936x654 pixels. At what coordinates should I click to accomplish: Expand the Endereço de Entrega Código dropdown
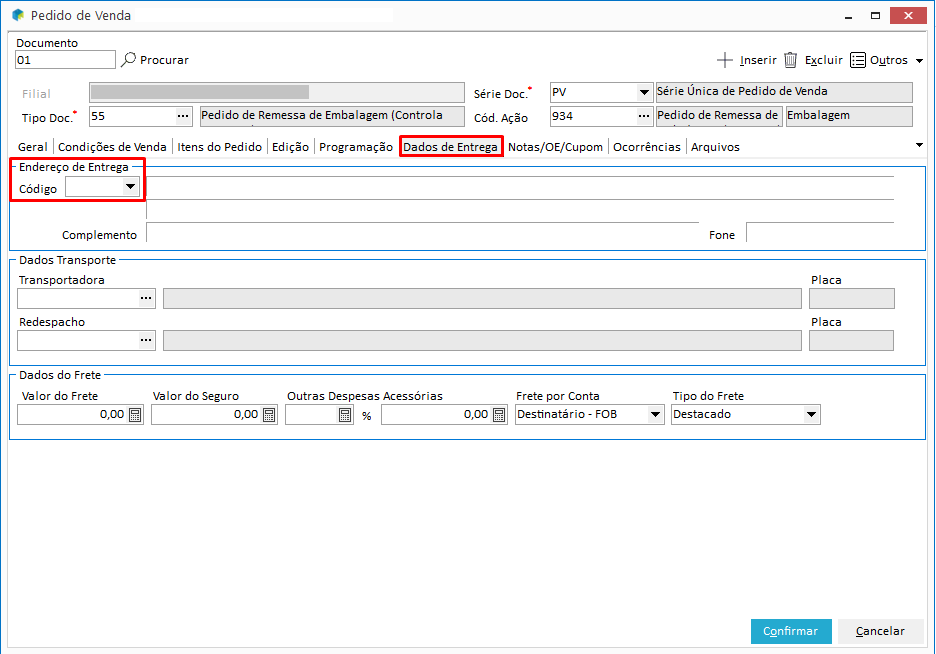(130, 187)
